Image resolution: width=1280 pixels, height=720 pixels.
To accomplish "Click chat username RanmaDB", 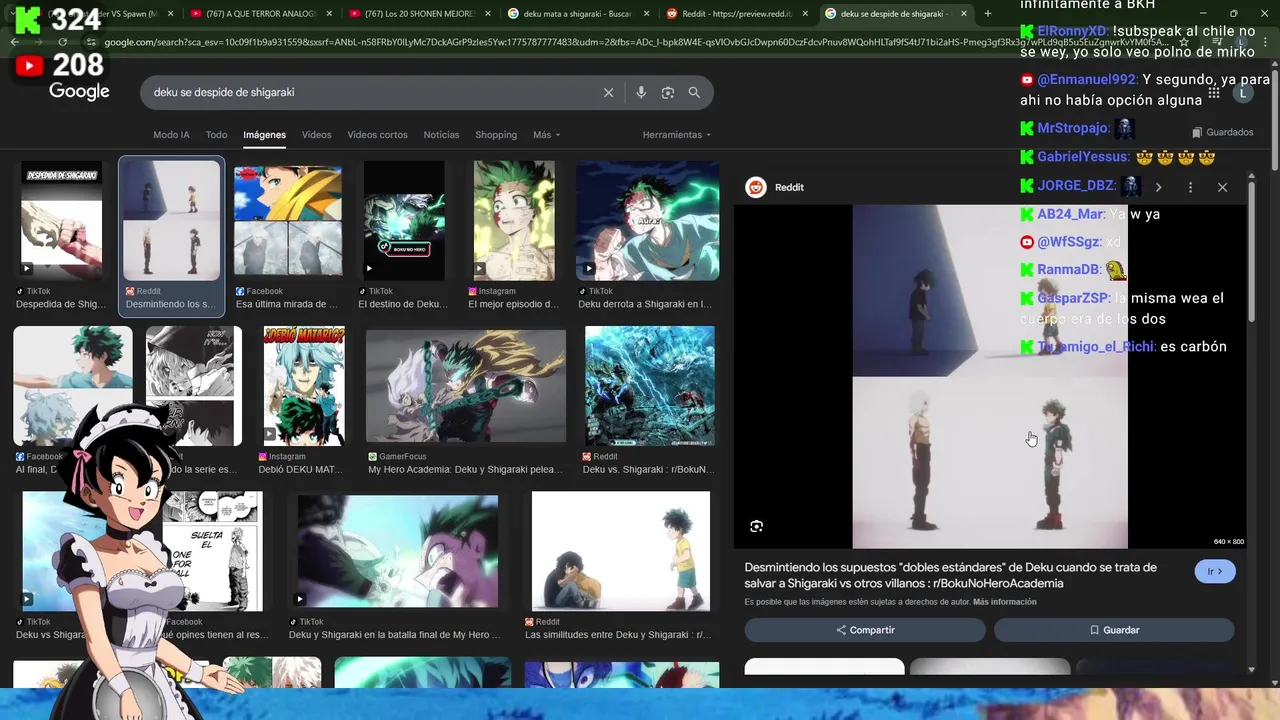I will (1068, 269).
